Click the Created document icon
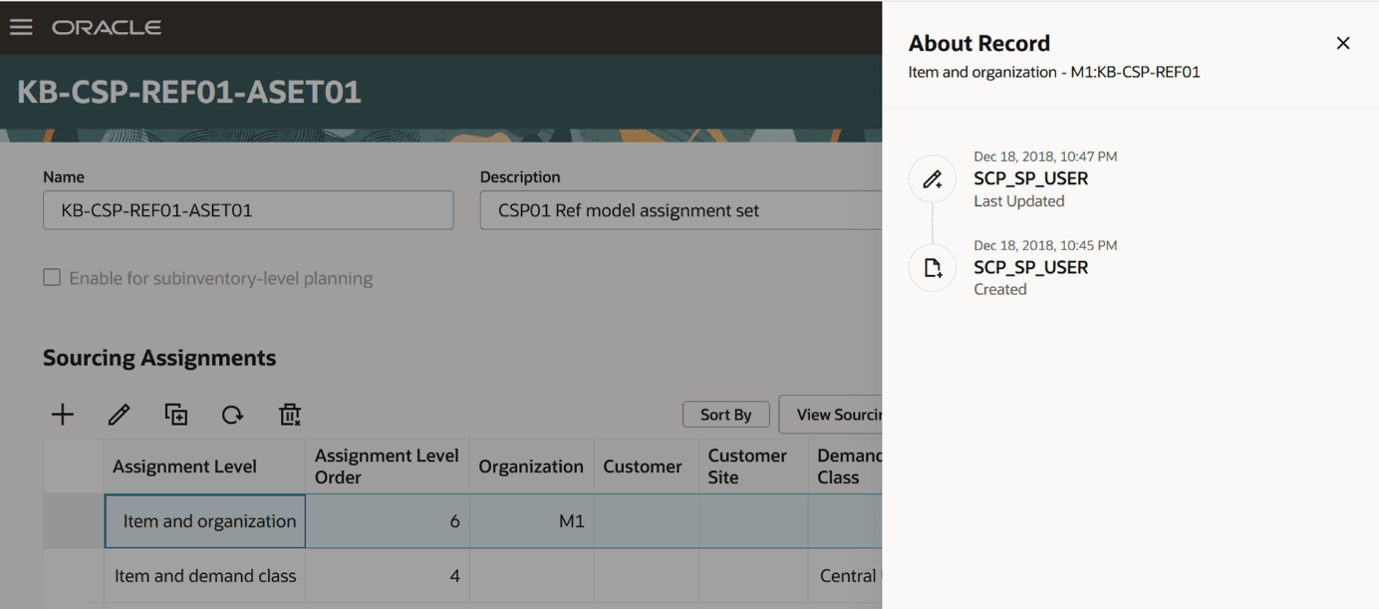Screen dimensions: 1379x609 click(932, 268)
